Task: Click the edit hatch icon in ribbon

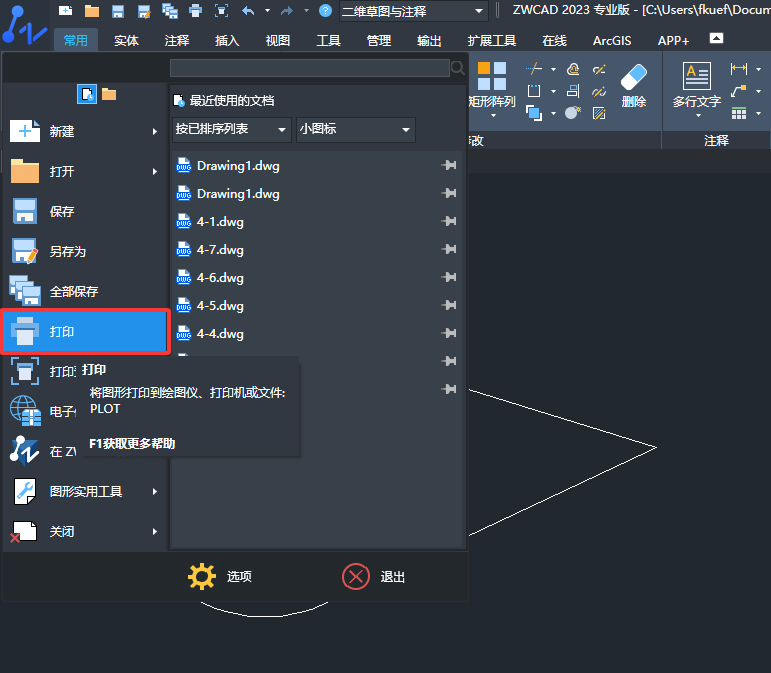Action: [x=599, y=113]
